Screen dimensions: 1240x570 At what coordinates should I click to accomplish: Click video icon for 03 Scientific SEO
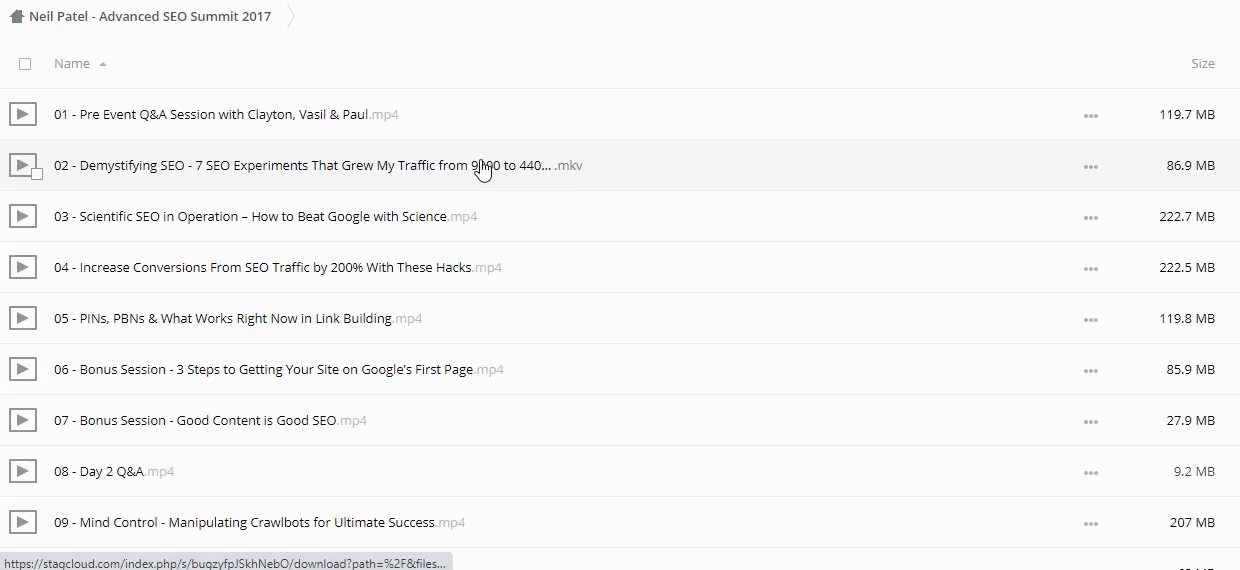point(23,216)
